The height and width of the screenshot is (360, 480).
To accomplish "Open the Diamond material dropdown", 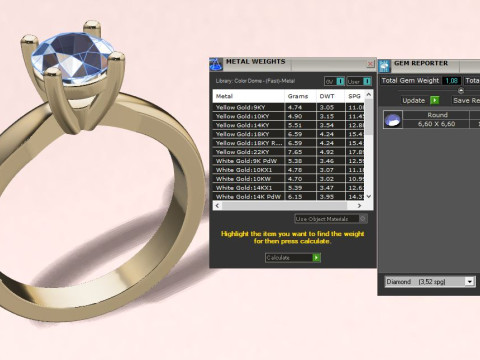I will (x=429, y=282).
